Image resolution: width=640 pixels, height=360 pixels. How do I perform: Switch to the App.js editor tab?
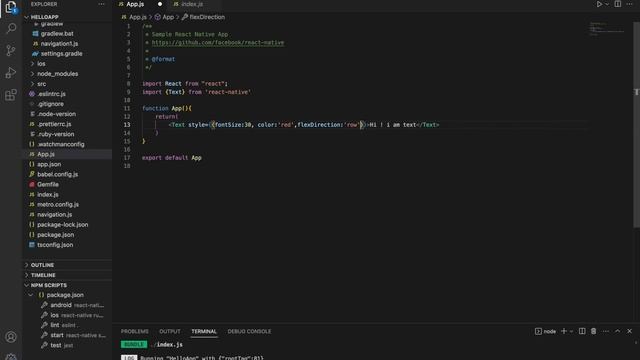[x=135, y=4]
